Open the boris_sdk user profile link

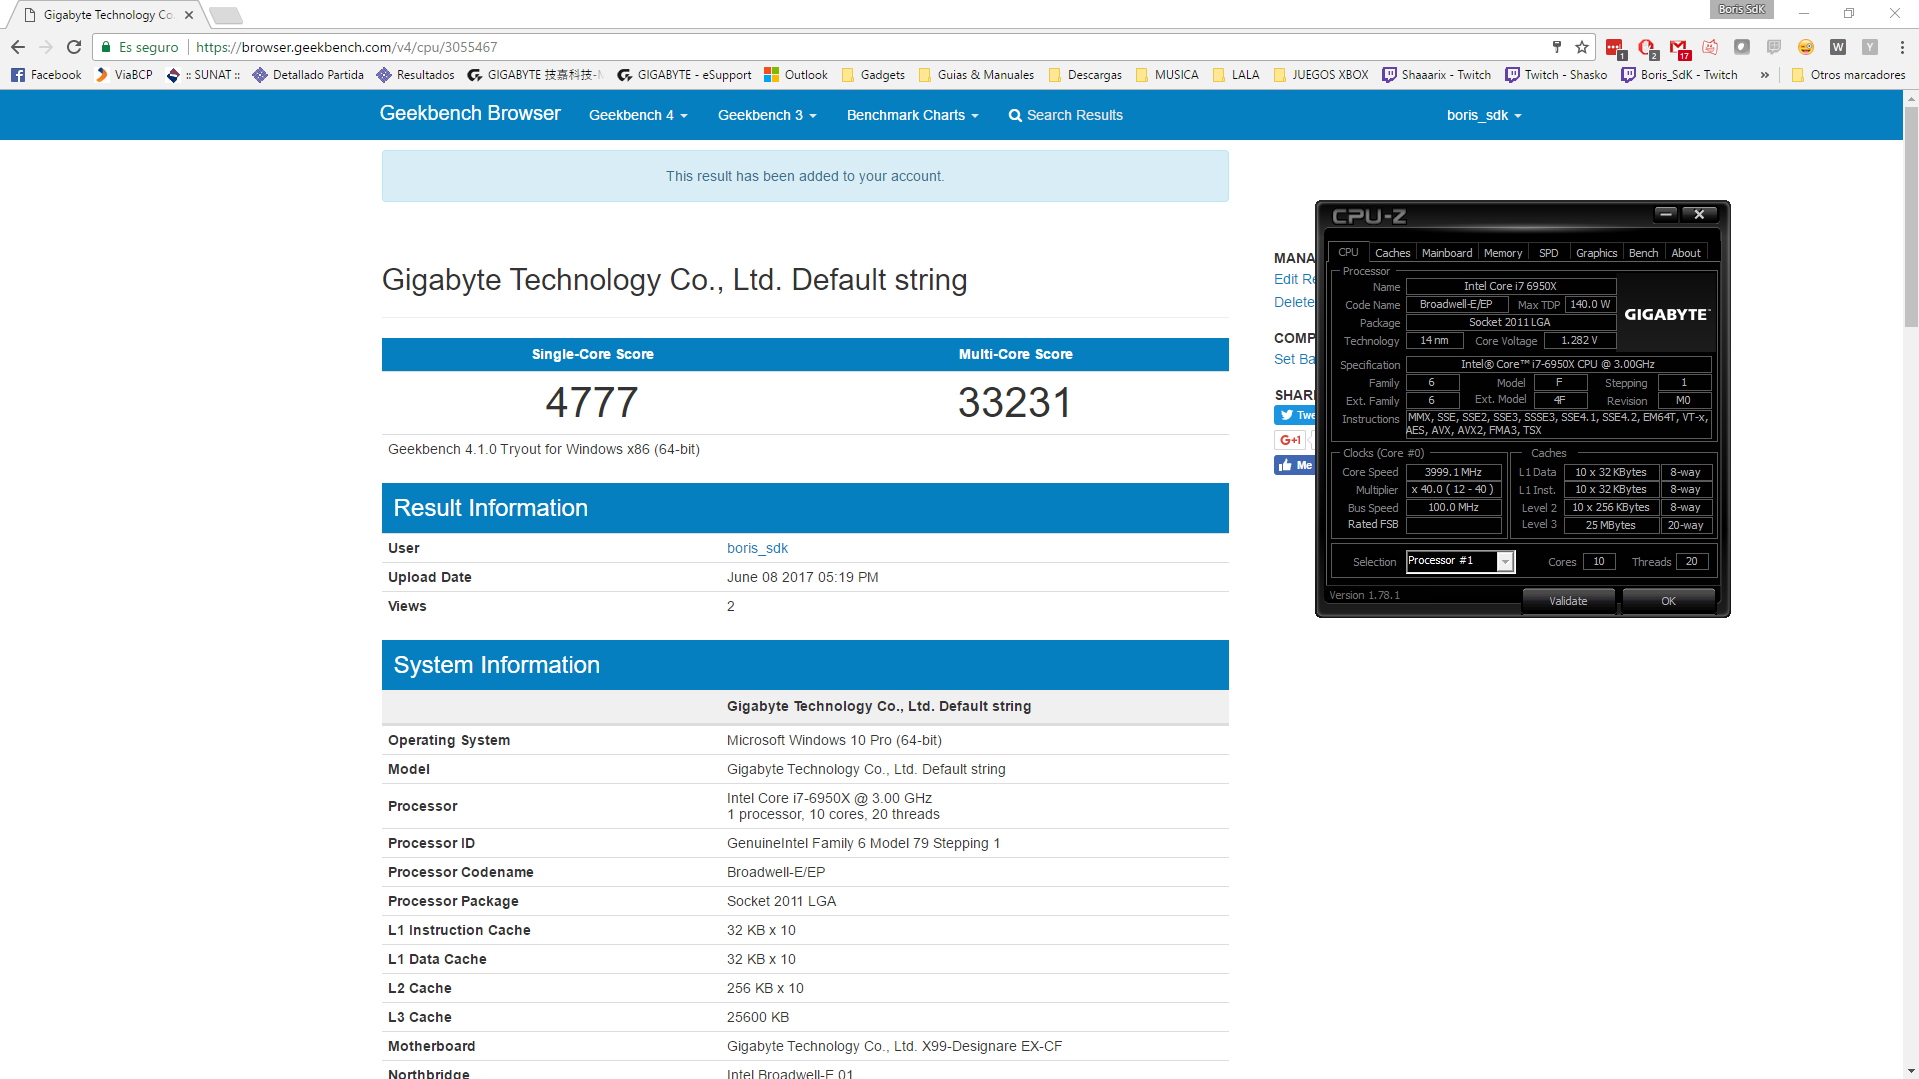(757, 548)
